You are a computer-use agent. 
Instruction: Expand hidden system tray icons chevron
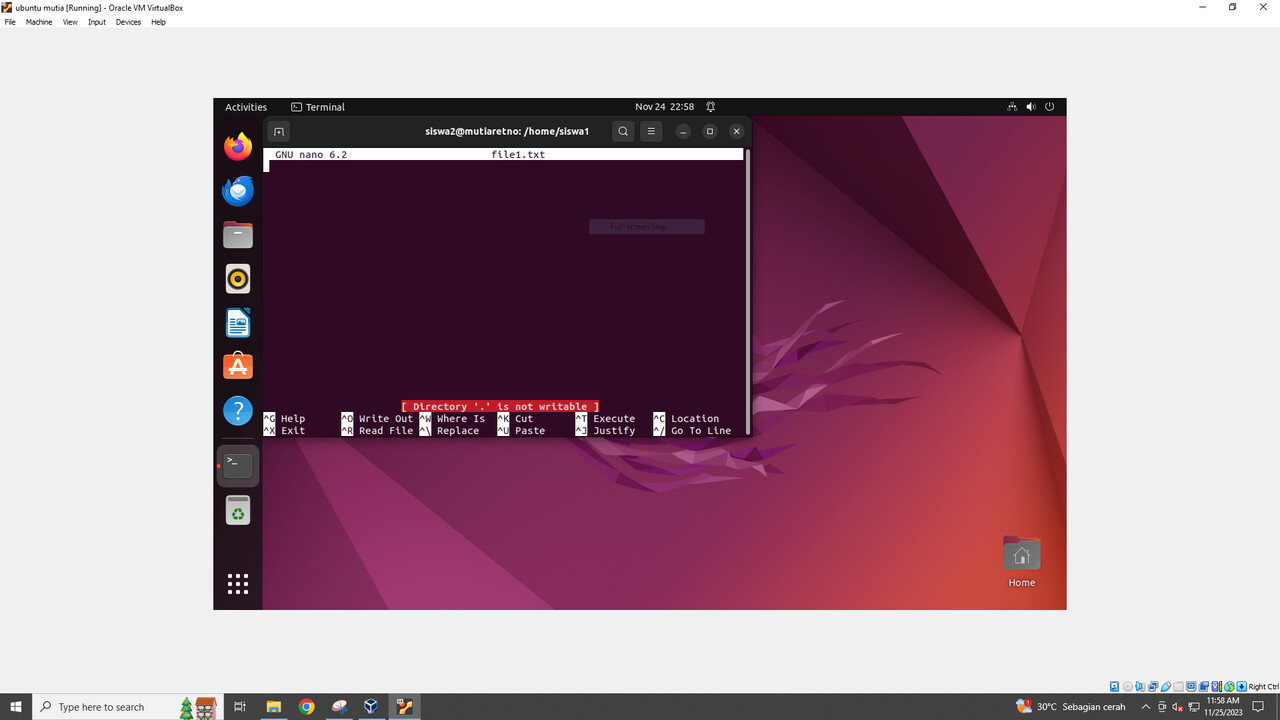pyautogui.click(x=1146, y=707)
